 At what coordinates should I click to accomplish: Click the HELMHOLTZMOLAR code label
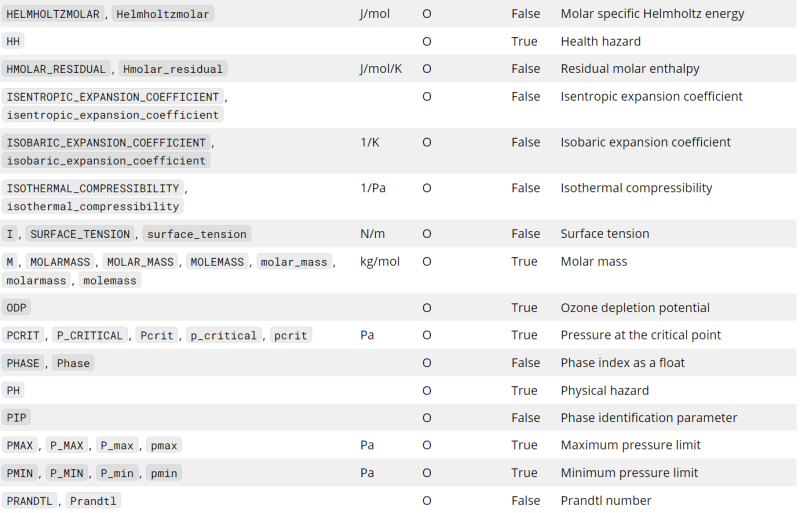(x=52, y=15)
